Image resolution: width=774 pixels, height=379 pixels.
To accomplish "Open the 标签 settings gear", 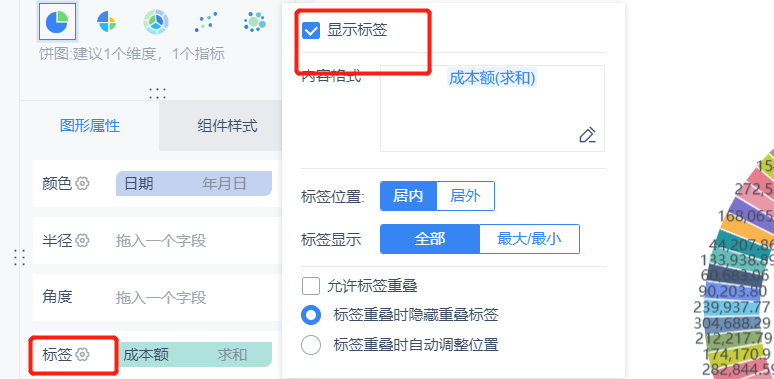I will pyautogui.click(x=82, y=354).
